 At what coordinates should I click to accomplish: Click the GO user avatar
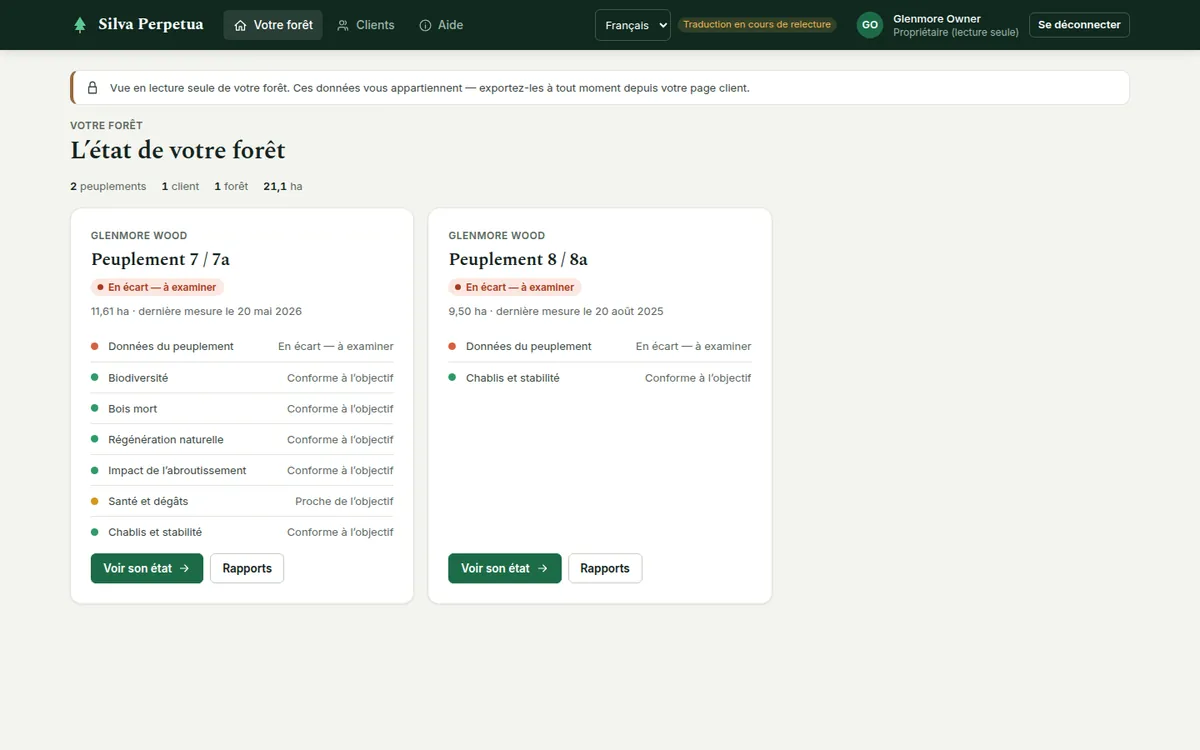pyautogui.click(x=870, y=25)
